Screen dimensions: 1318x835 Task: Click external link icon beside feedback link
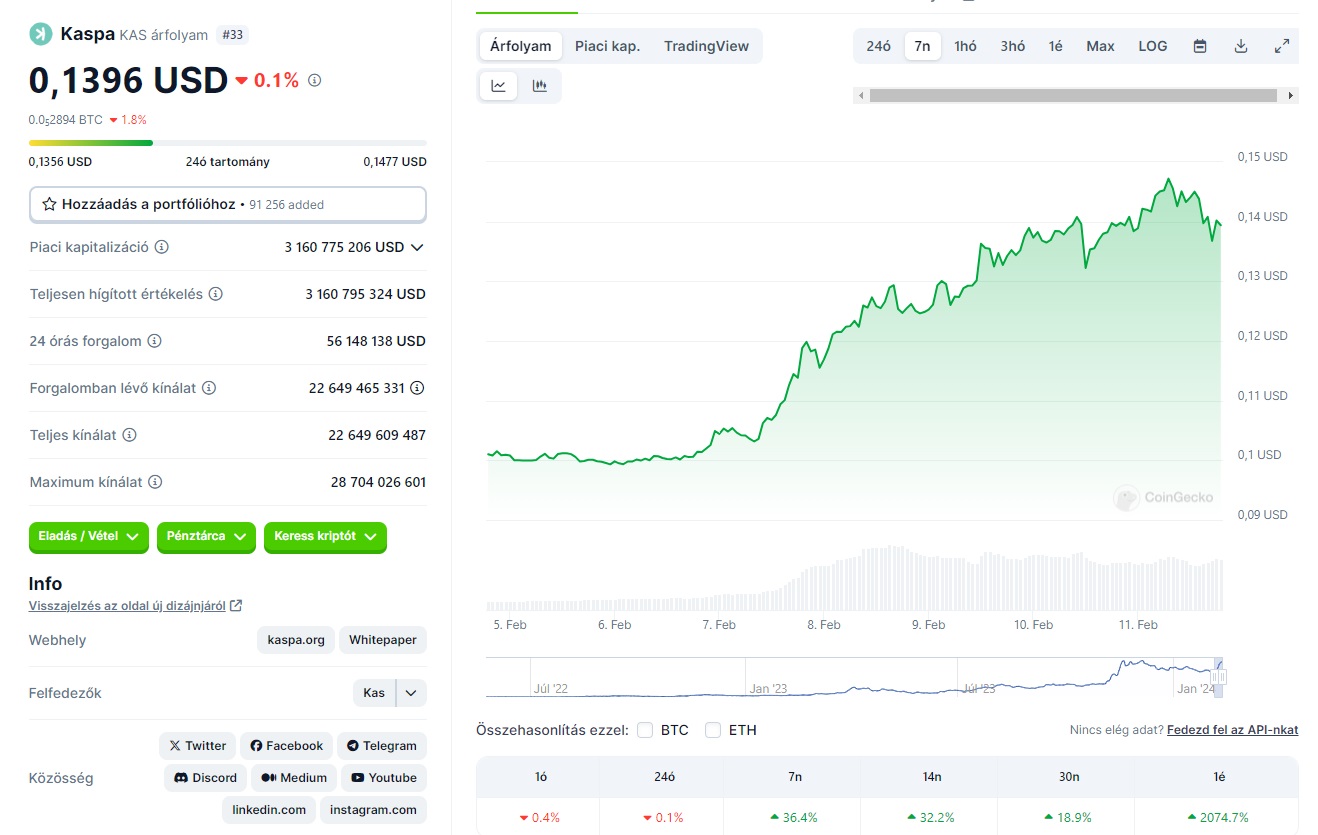236,605
